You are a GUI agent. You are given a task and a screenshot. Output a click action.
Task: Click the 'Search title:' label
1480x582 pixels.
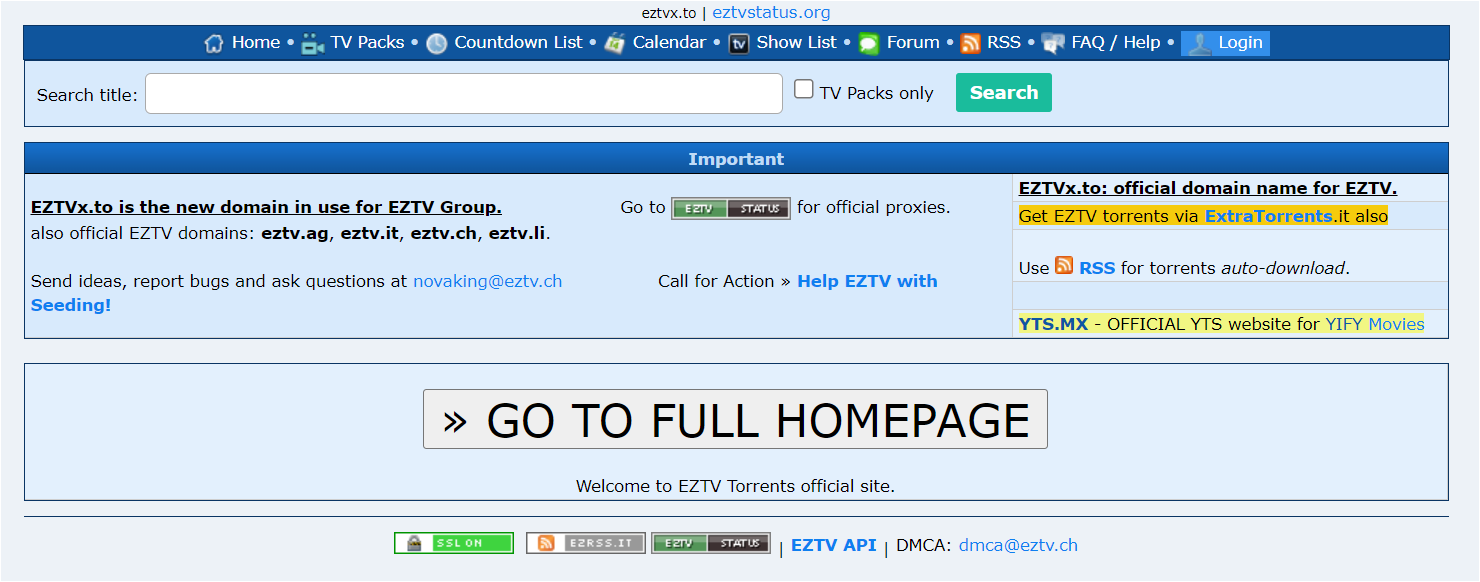pyautogui.click(x=87, y=95)
